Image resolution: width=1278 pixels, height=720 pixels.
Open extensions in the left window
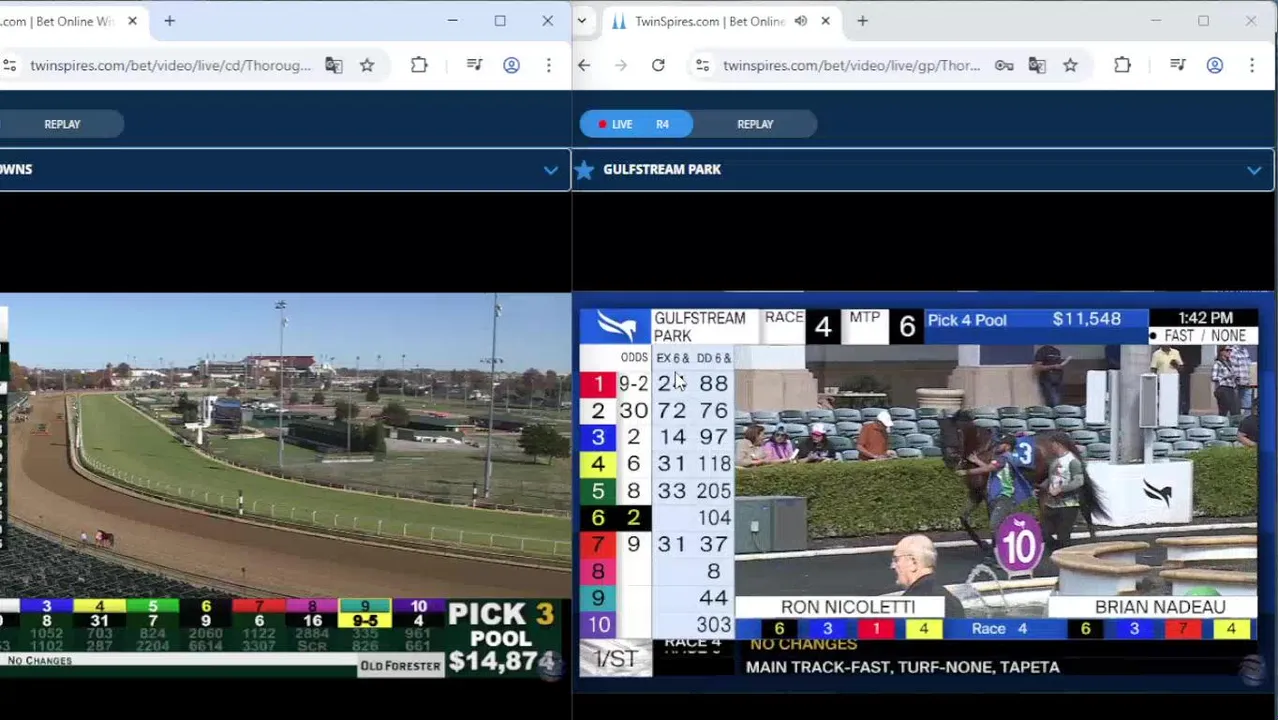pyautogui.click(x=419, y=65)
